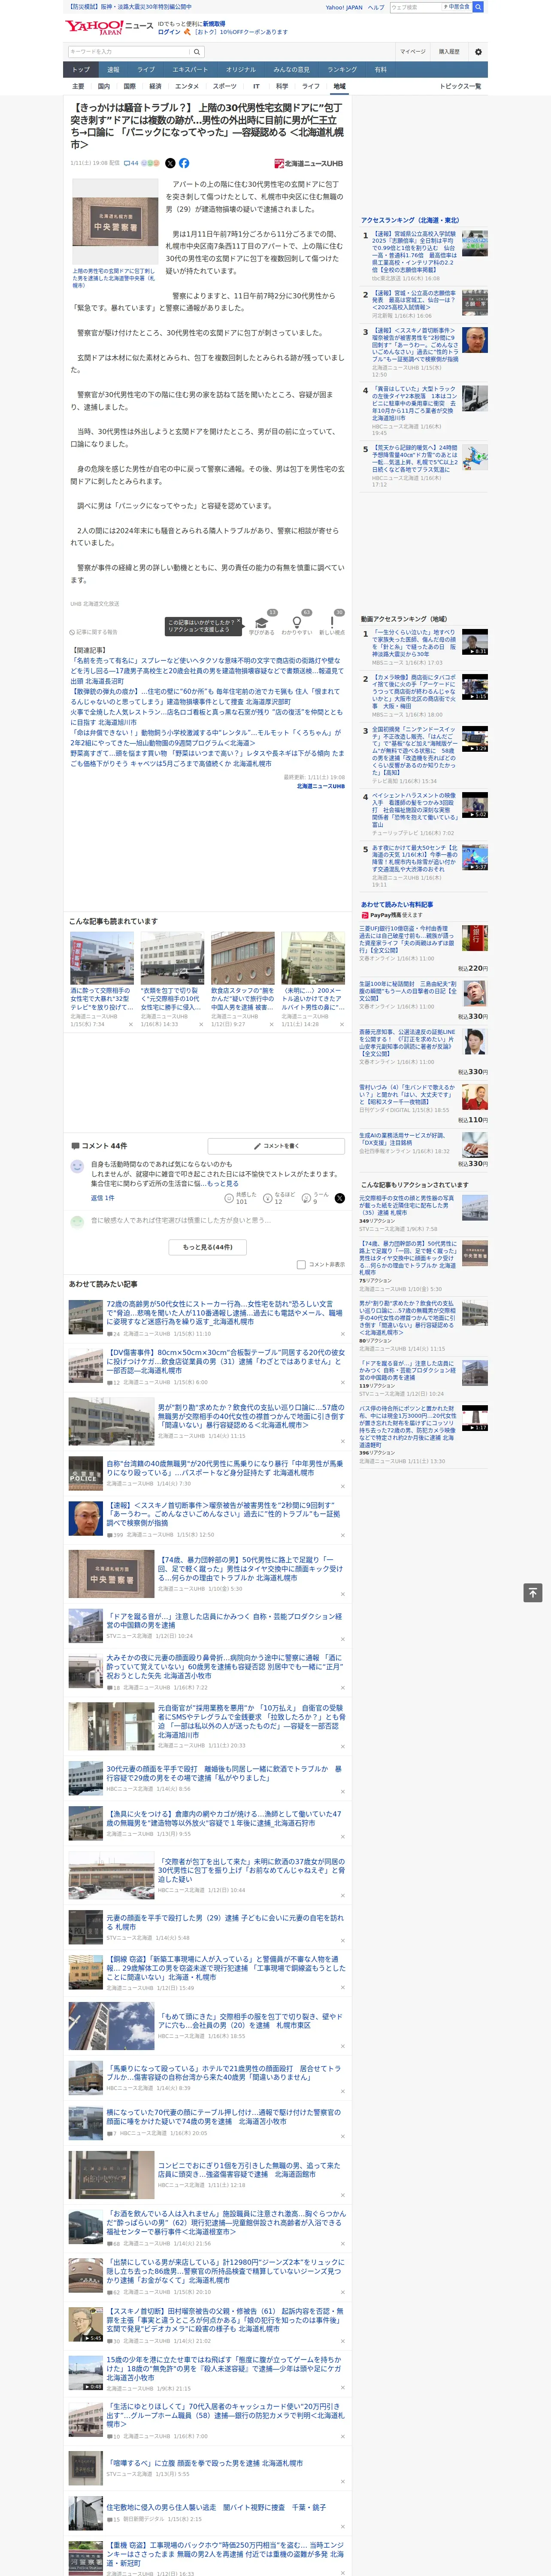Select the エンタメ category
The image size is (551, 2576).
pos(187,86)
